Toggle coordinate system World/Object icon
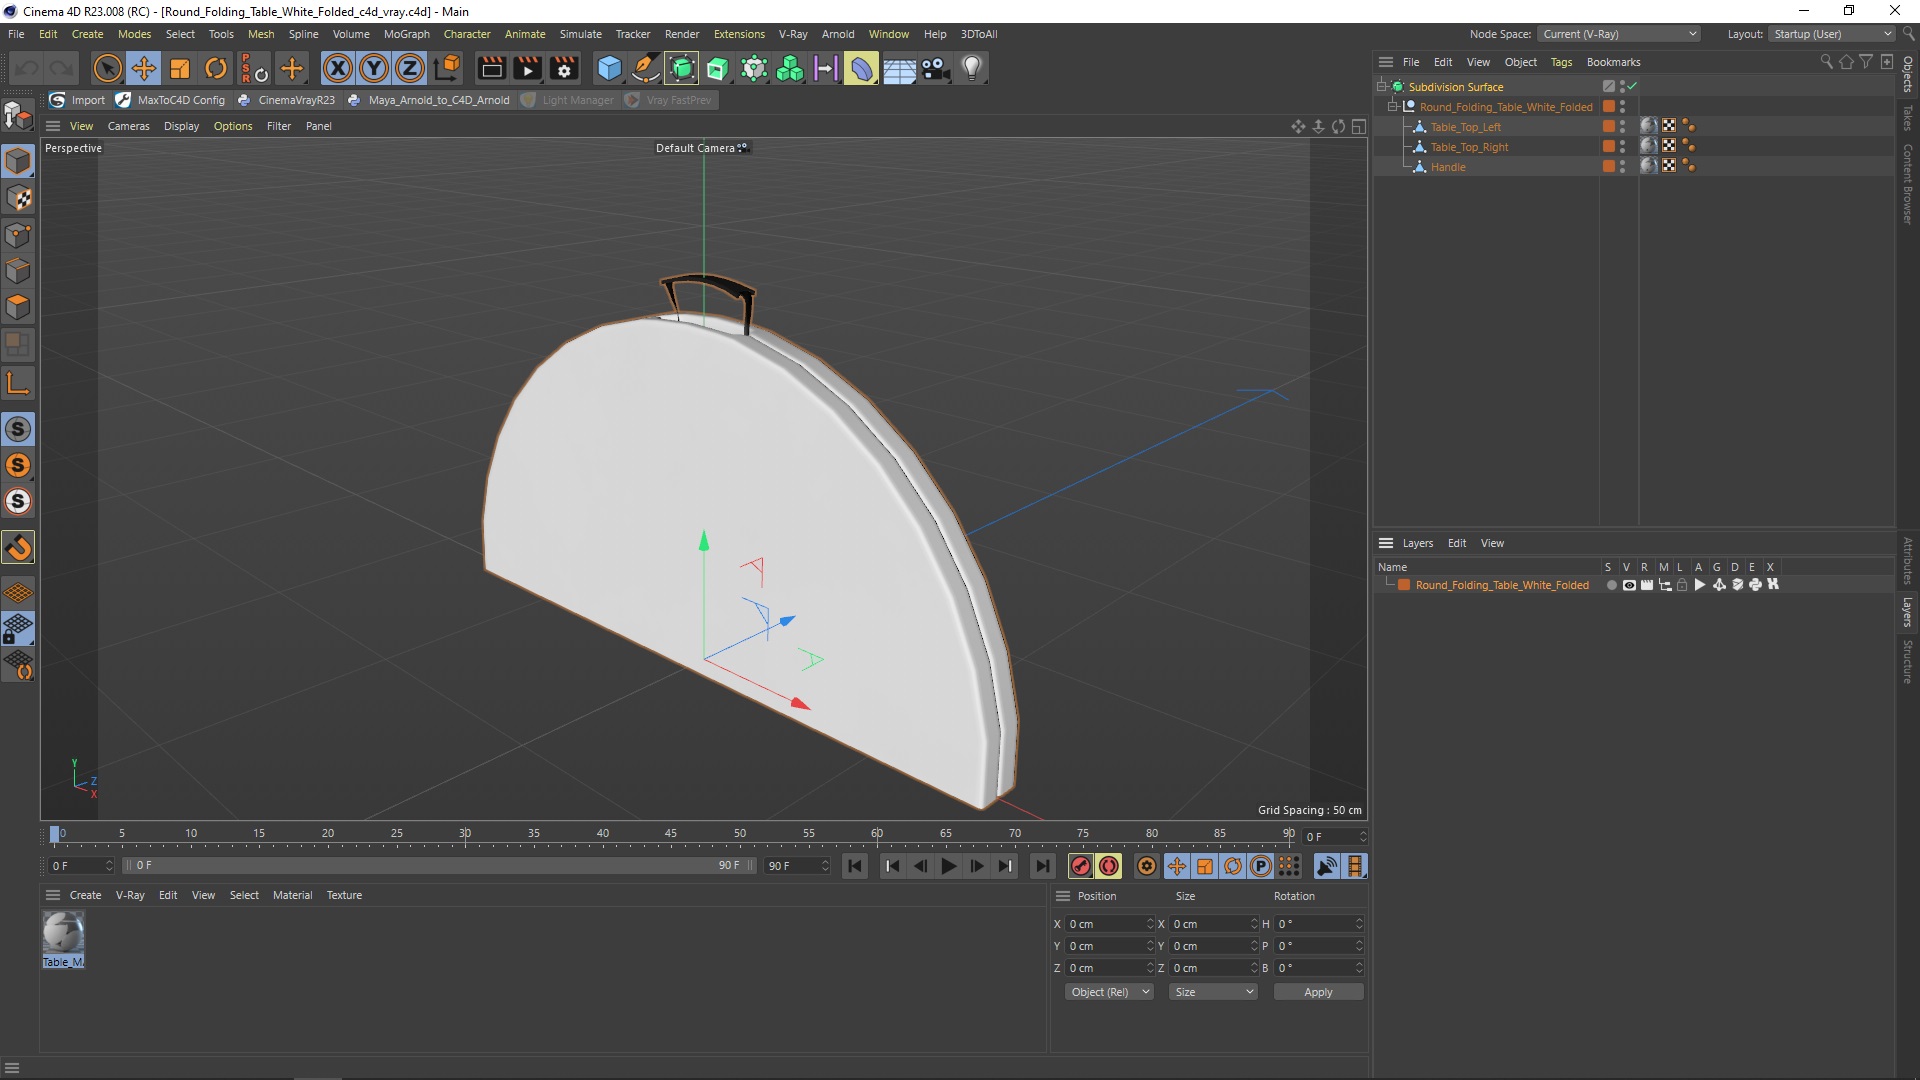Viewport: 1920px width, 1080px height. point(447,69)
